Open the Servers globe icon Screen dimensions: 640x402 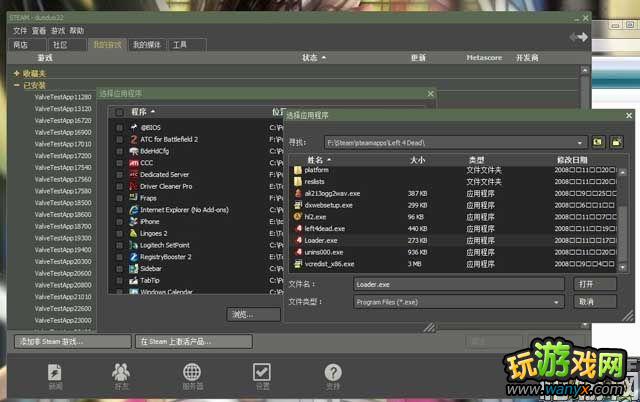(192, 372)
